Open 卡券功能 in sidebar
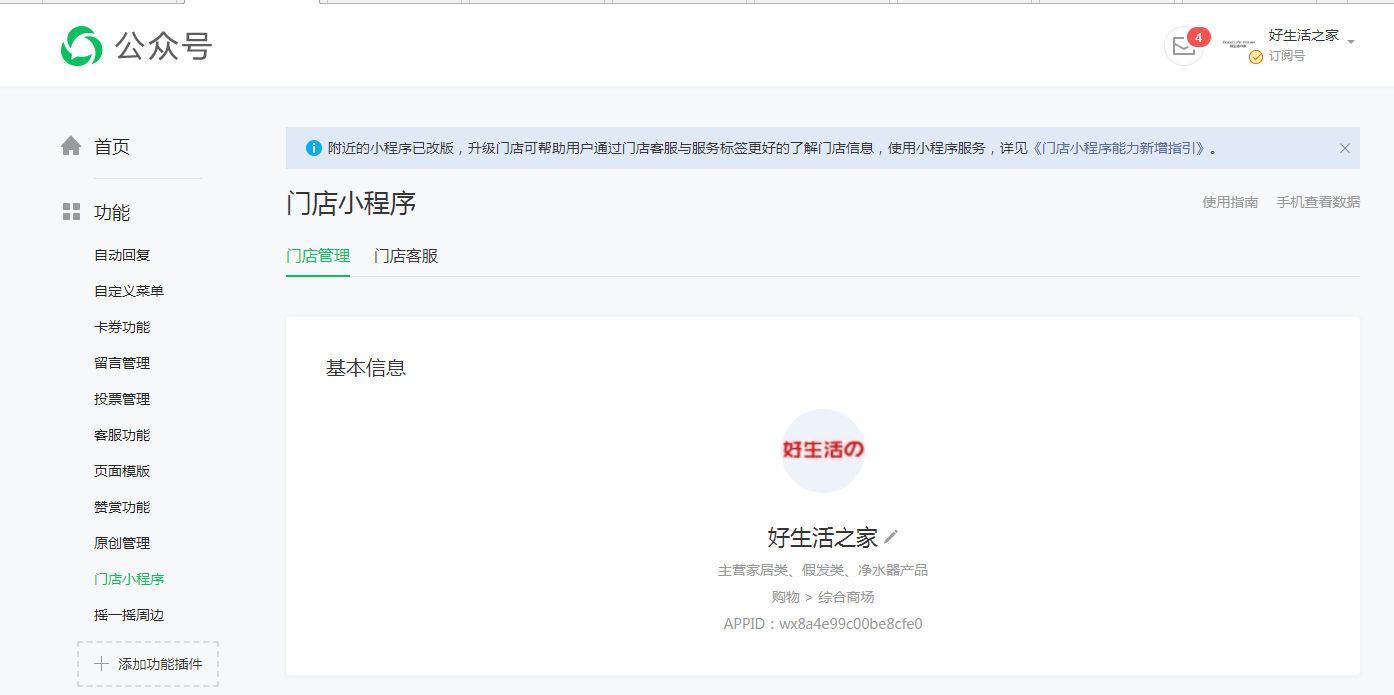Image resolution: width=1394 pixels, height=695 pixels. (122, 327)
